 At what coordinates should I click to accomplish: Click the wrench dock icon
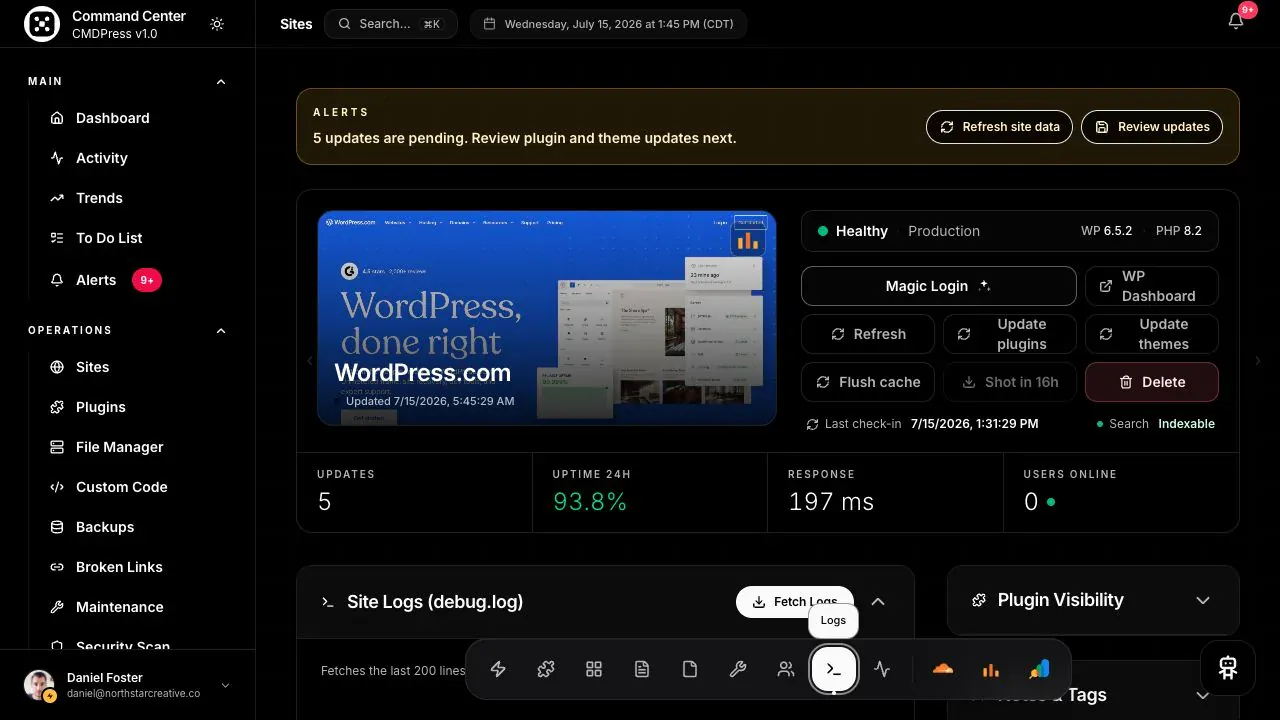point(738,670)
